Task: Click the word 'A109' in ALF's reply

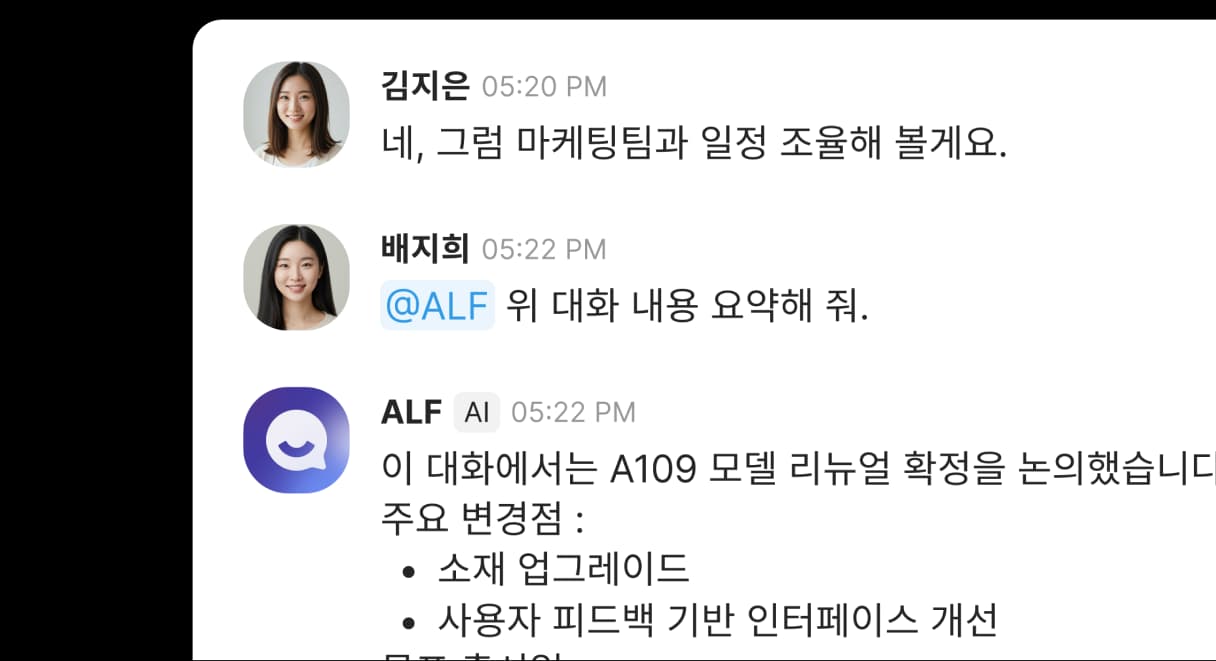Action: tap(644, 469)
